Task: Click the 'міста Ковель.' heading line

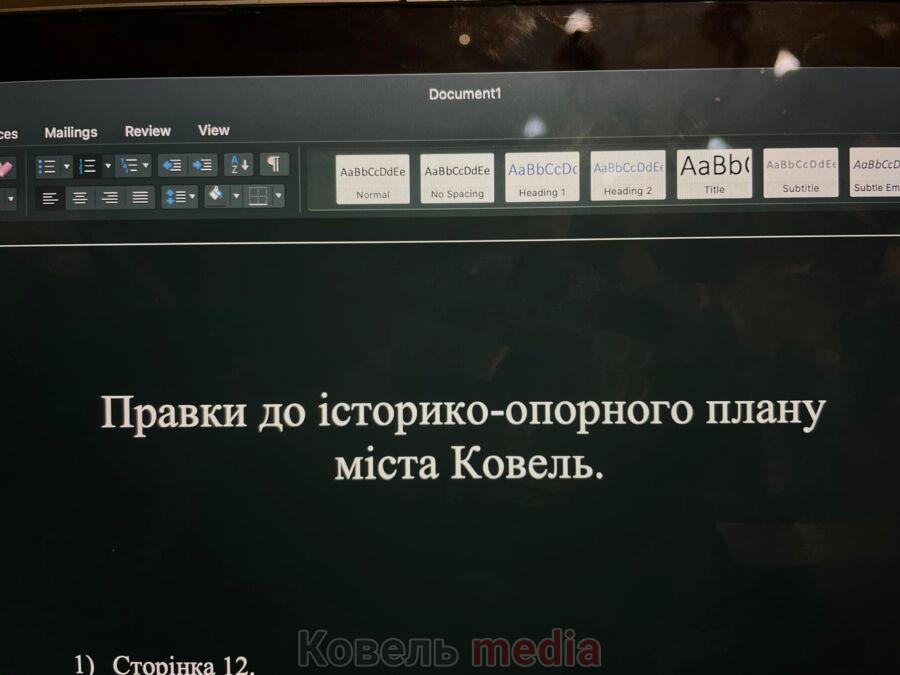Action: [468, 464]
